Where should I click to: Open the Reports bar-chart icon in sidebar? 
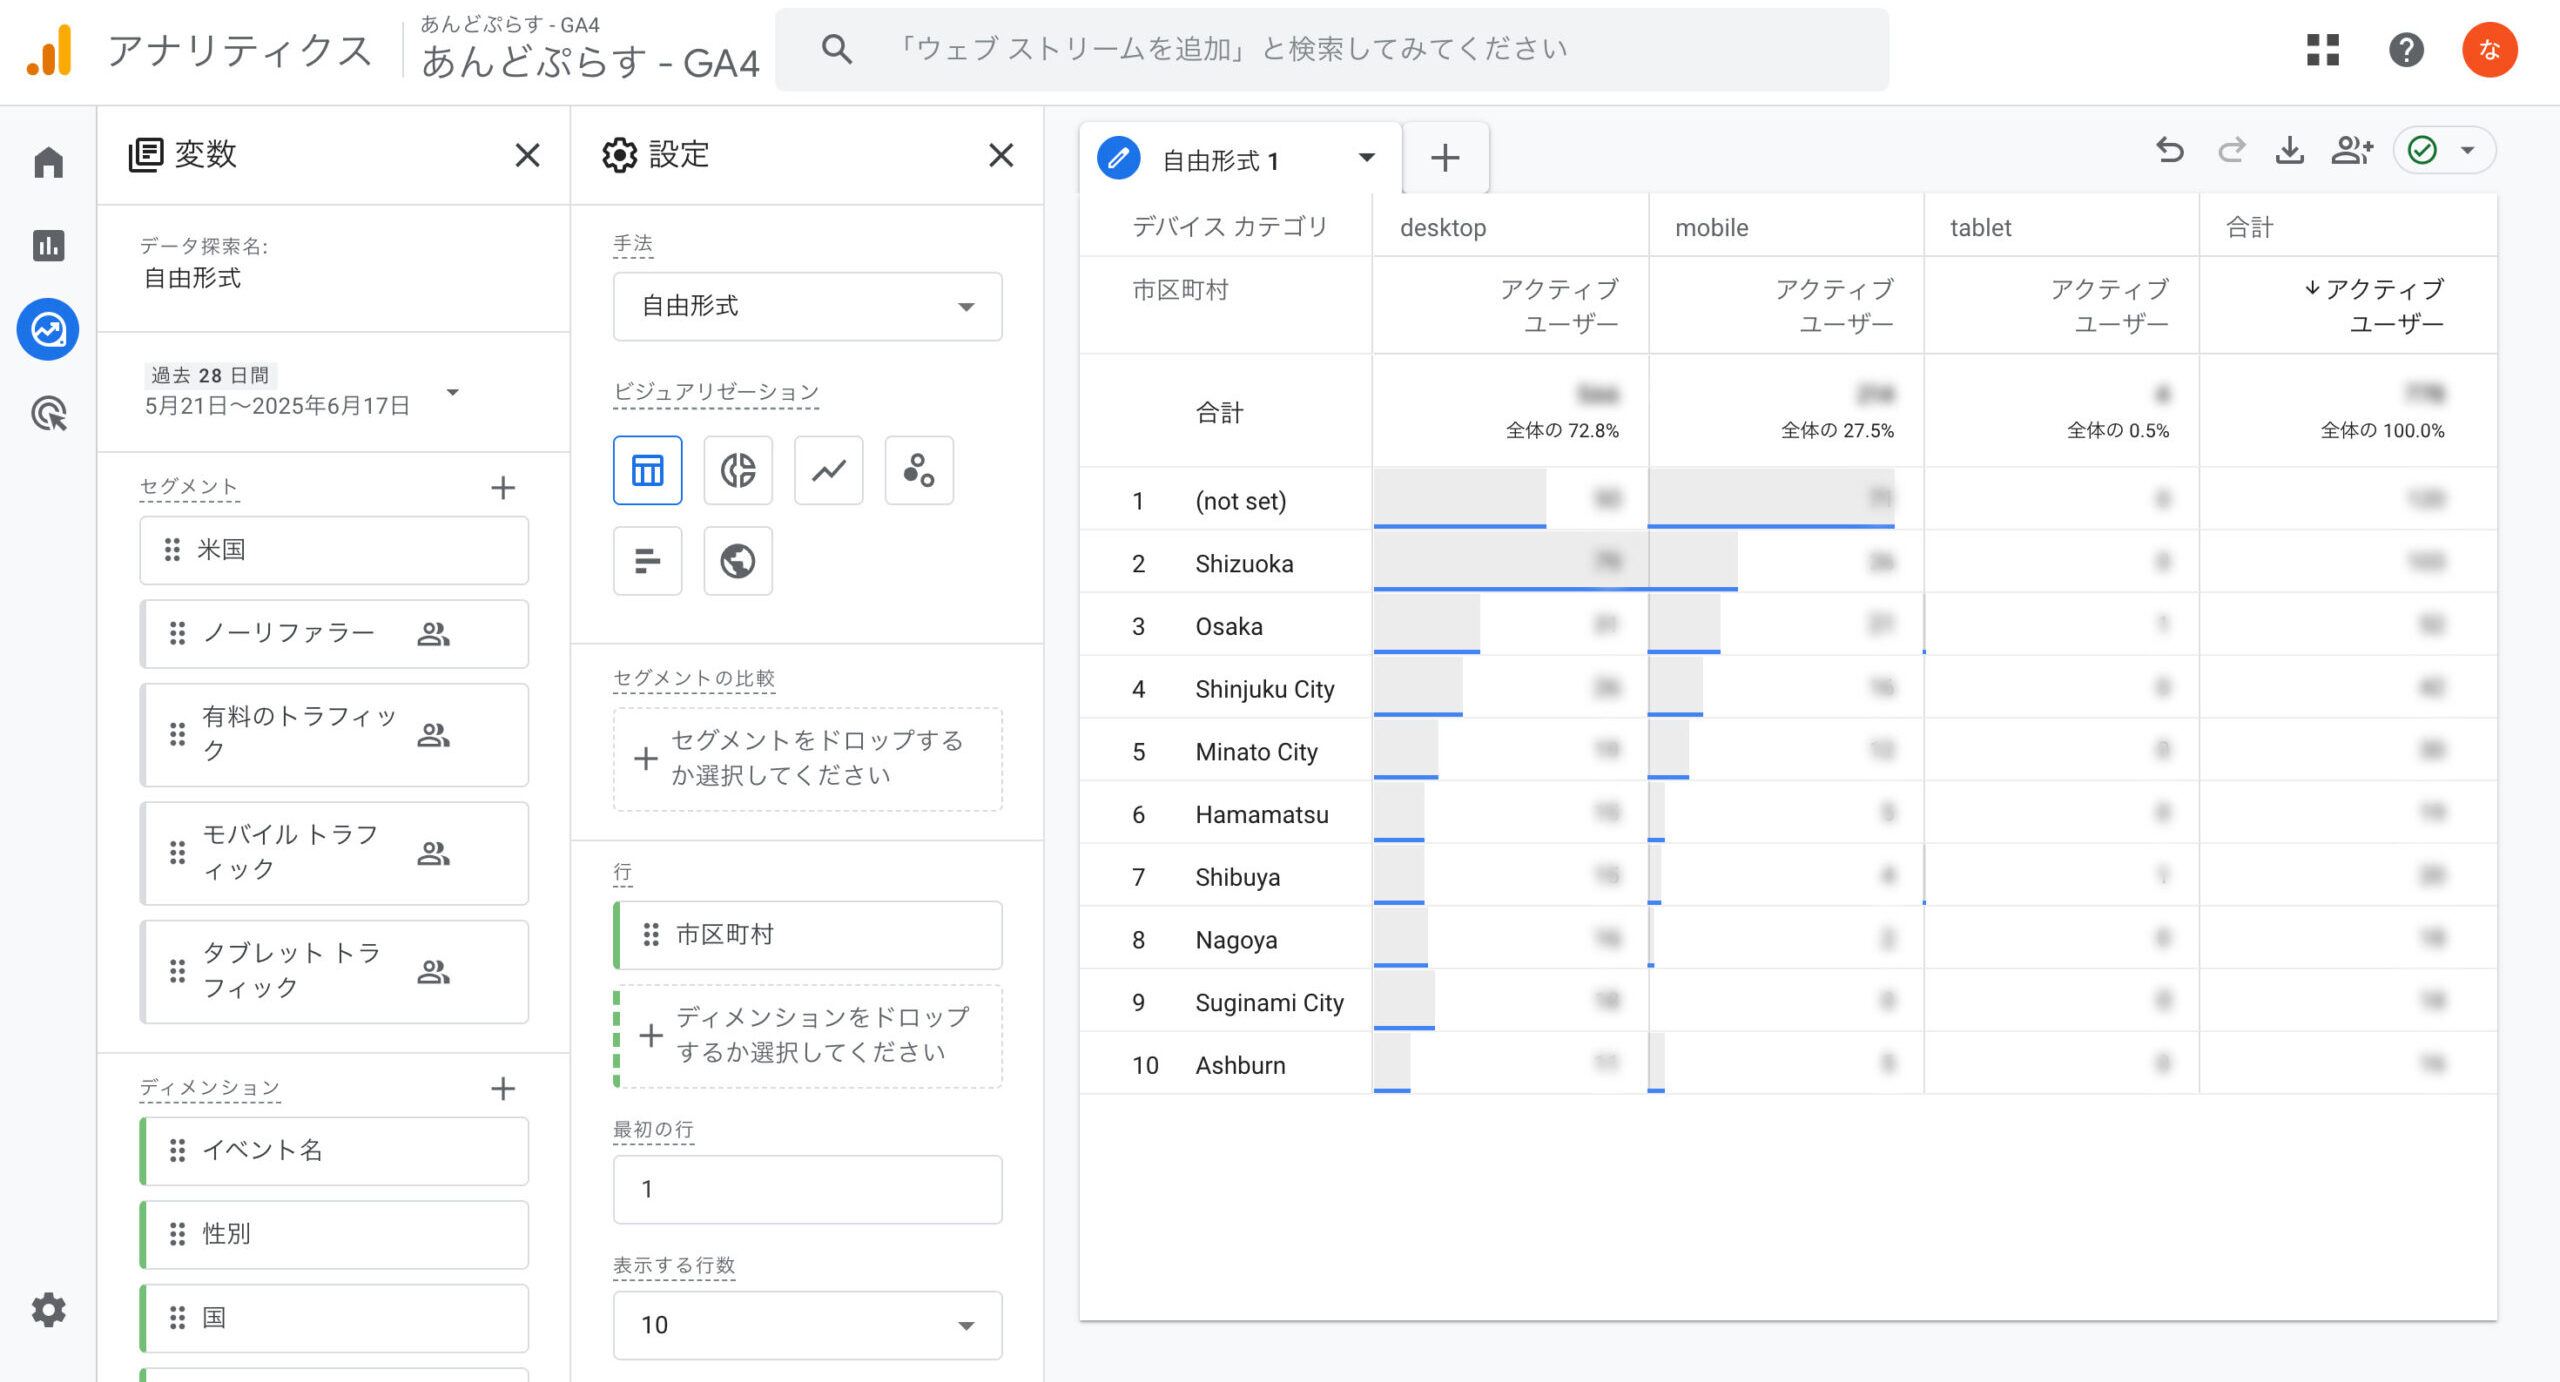click(x=48, y=245)
